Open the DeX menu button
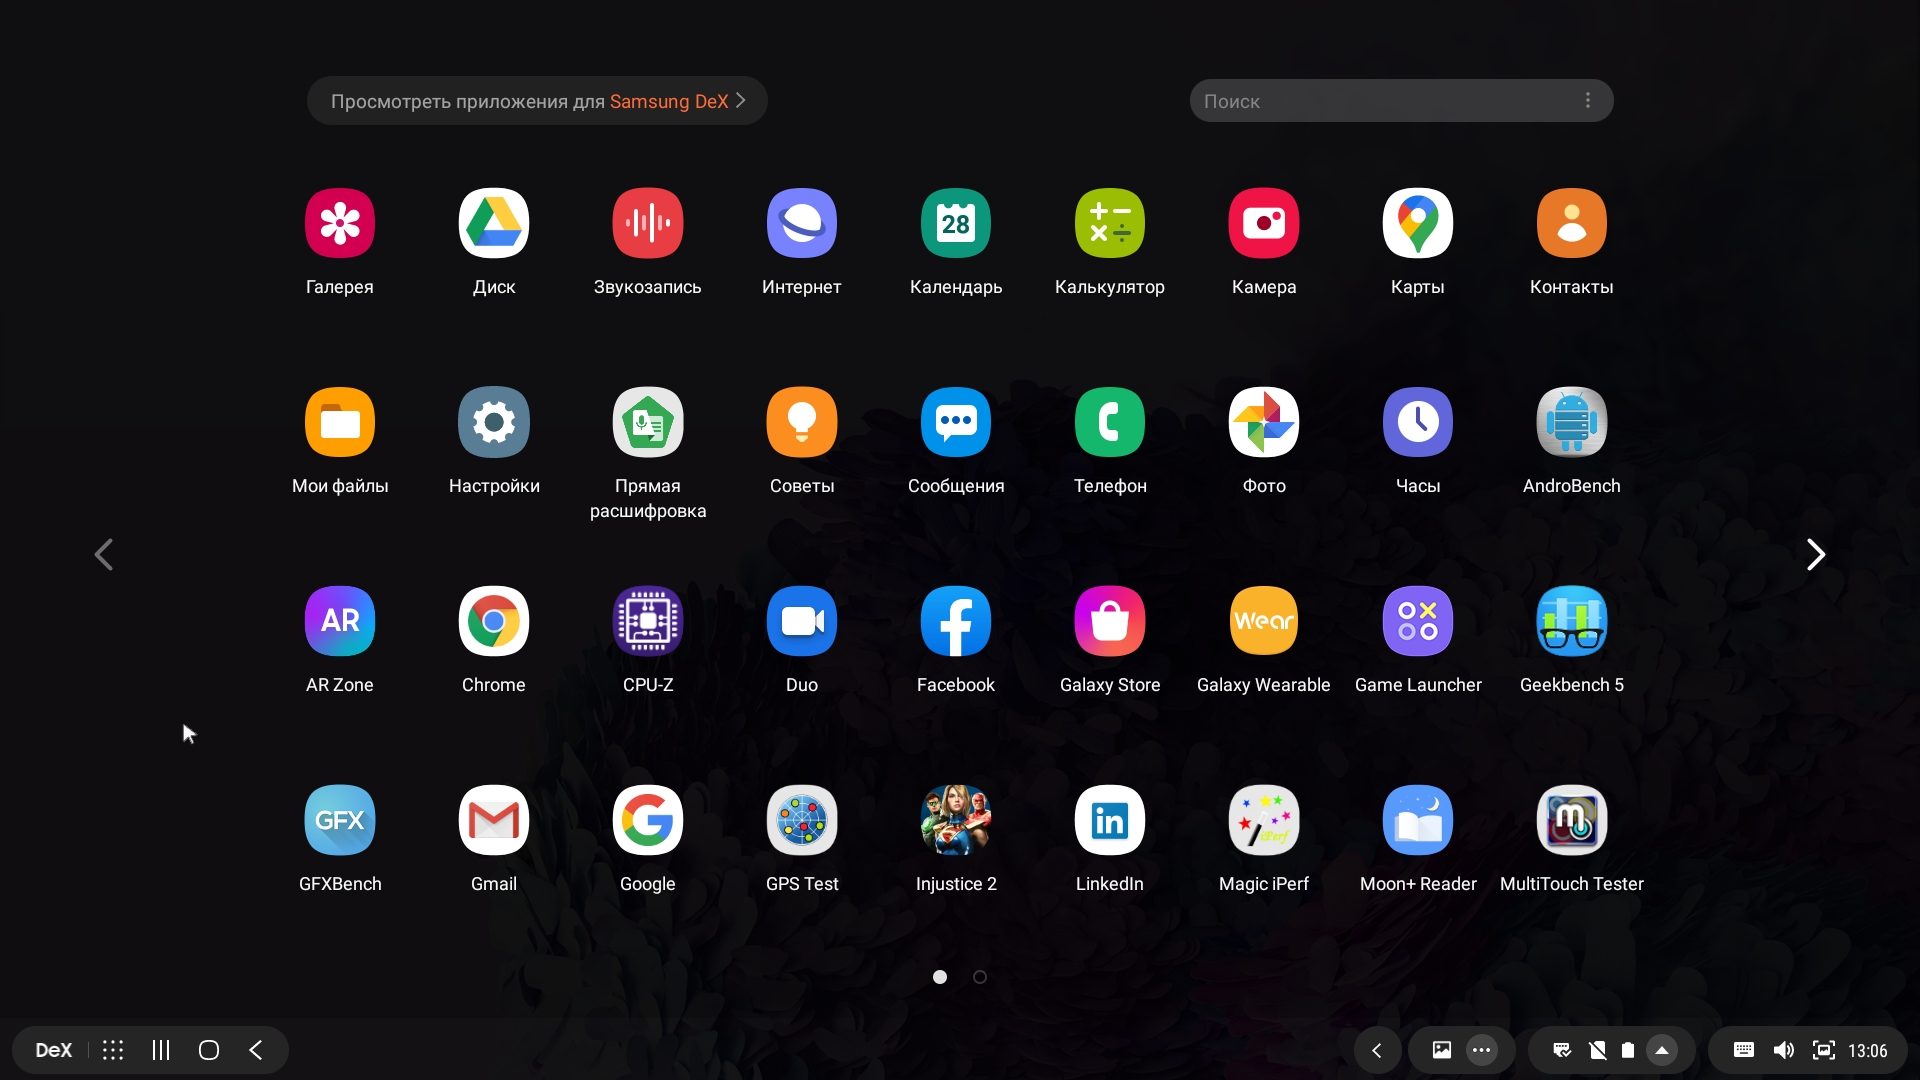This screenshot has height=1080, width=1920. (x=53, y=1050)
